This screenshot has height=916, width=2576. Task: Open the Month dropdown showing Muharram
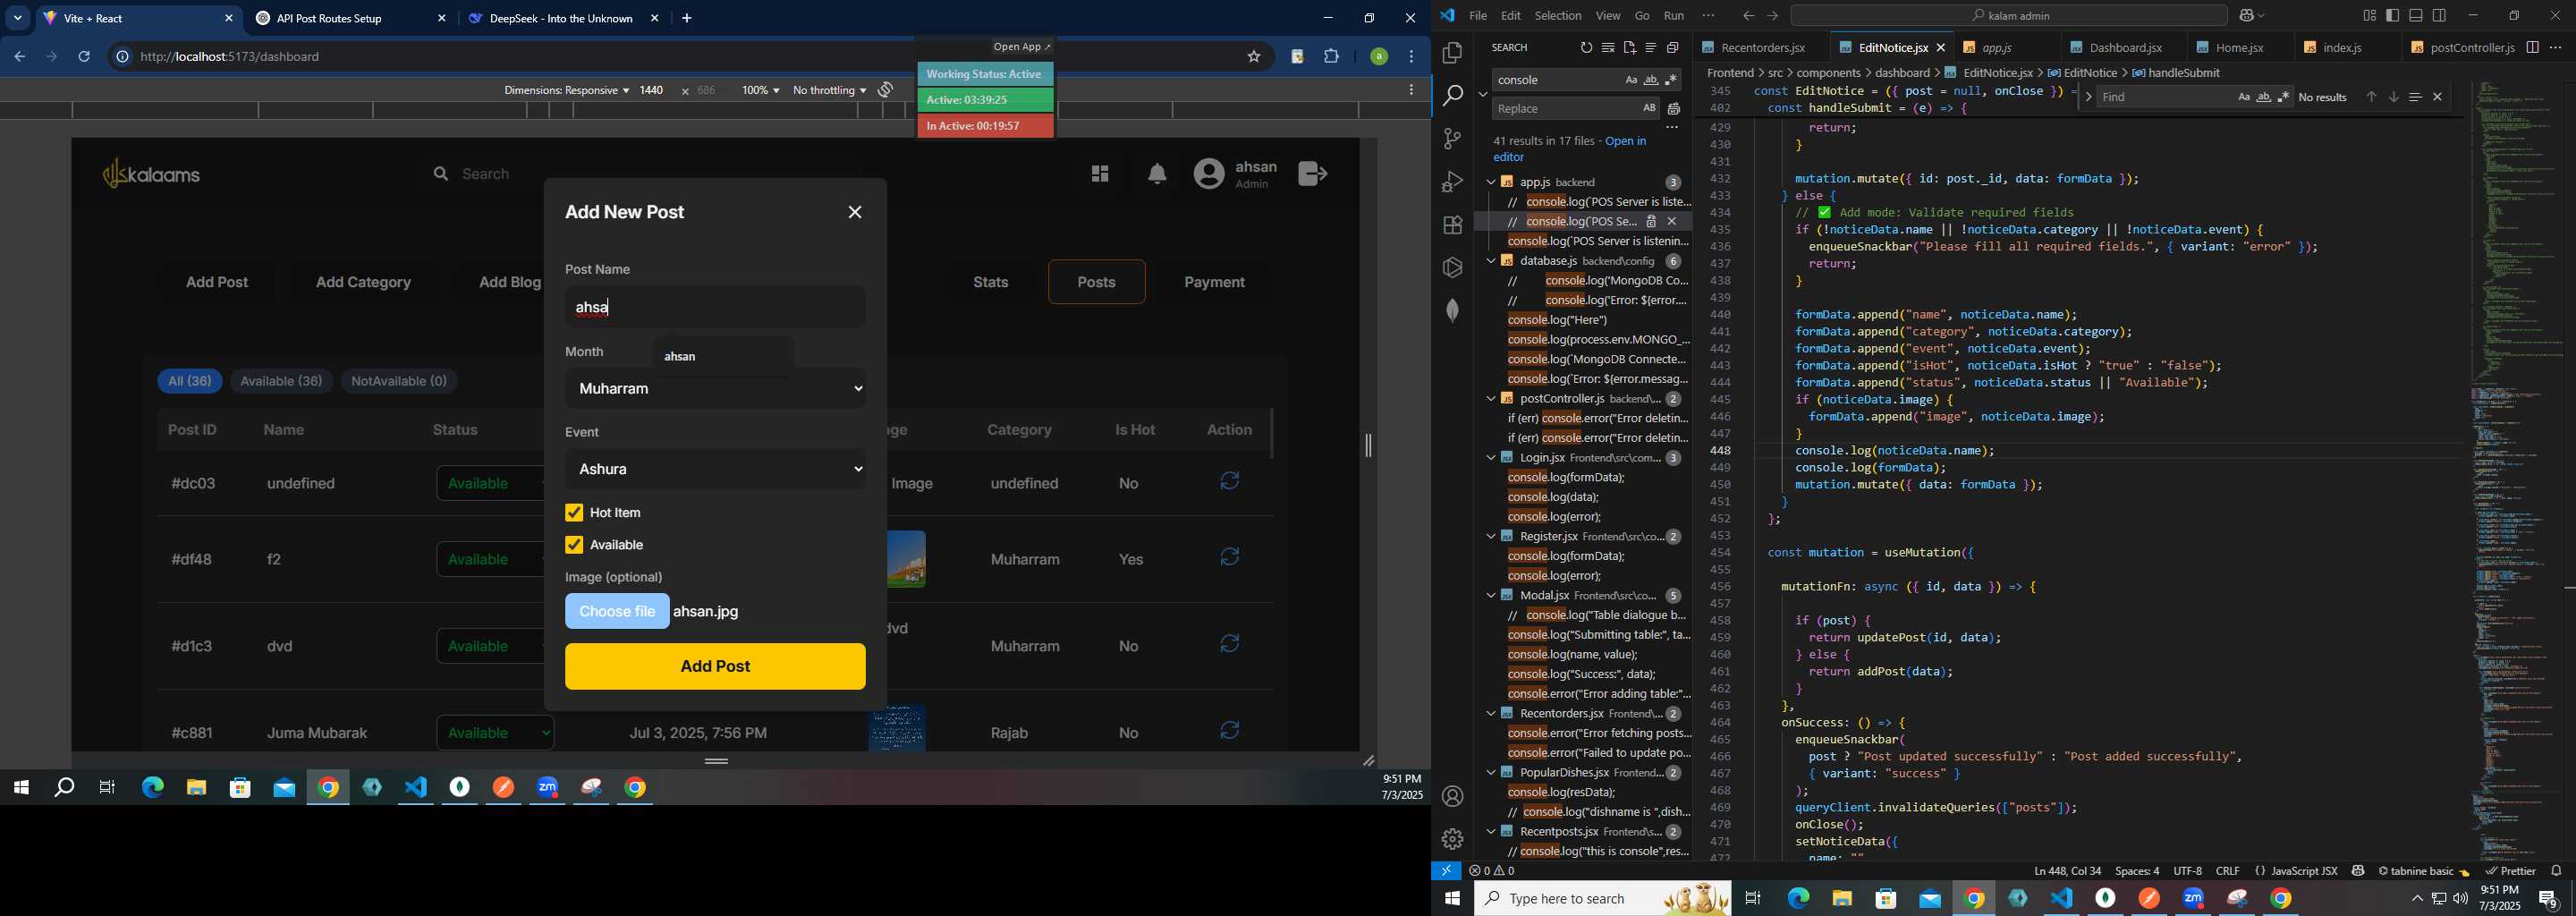pos(715,389)
